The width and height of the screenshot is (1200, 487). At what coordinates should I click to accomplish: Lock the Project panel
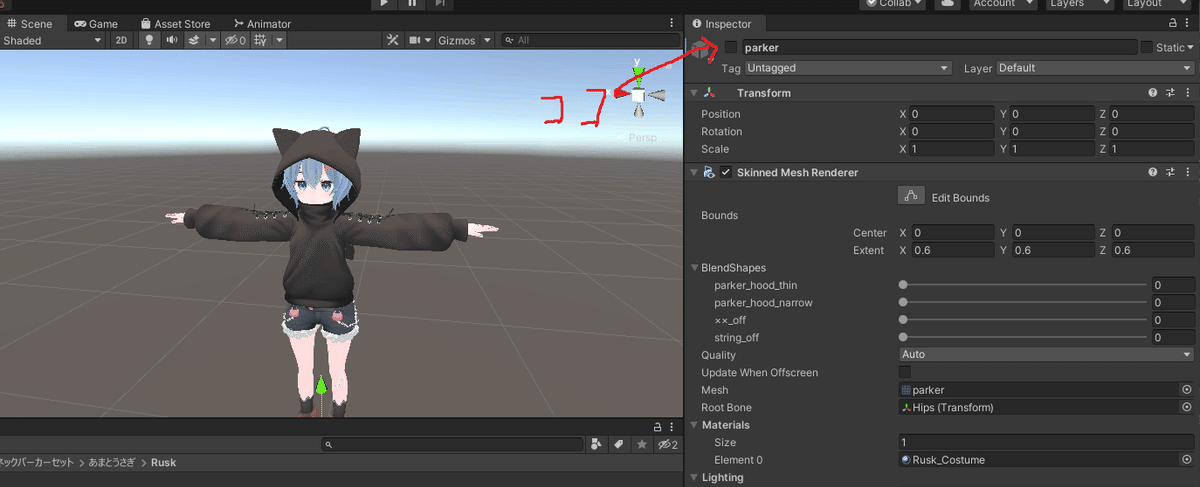(657, 426)
